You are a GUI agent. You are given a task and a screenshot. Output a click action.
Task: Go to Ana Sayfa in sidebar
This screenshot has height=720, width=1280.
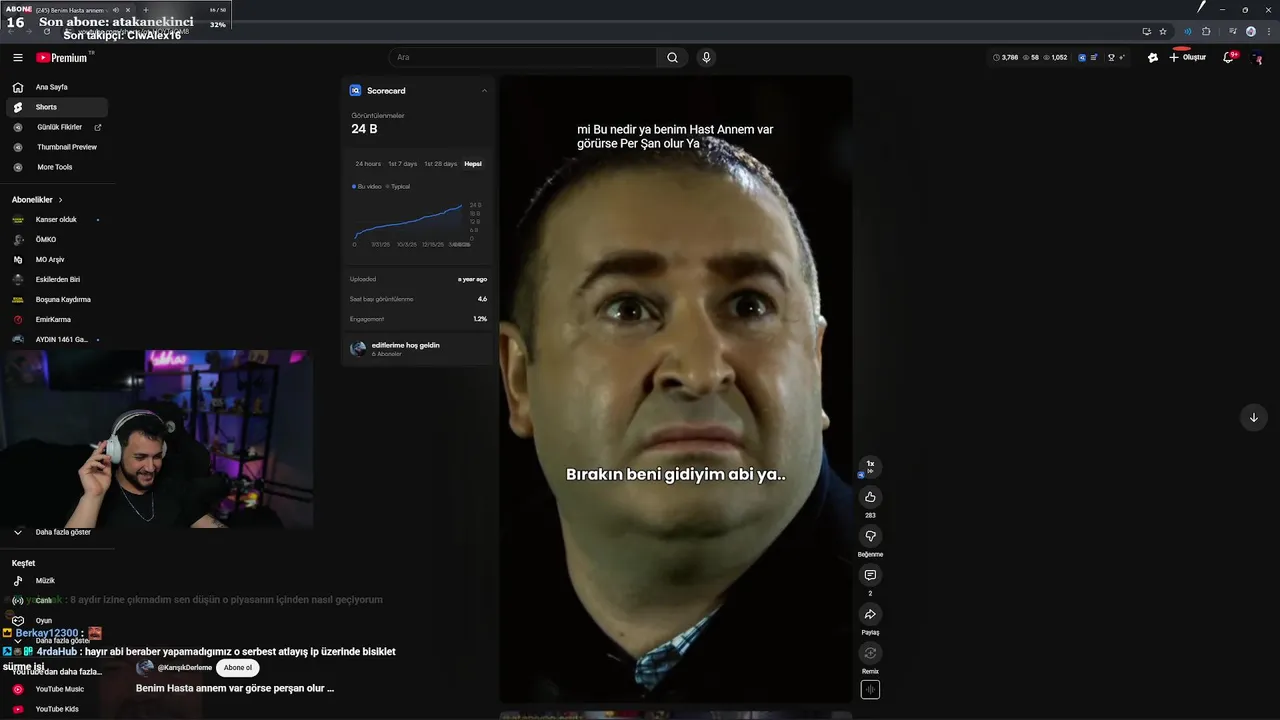click(57, 87)
